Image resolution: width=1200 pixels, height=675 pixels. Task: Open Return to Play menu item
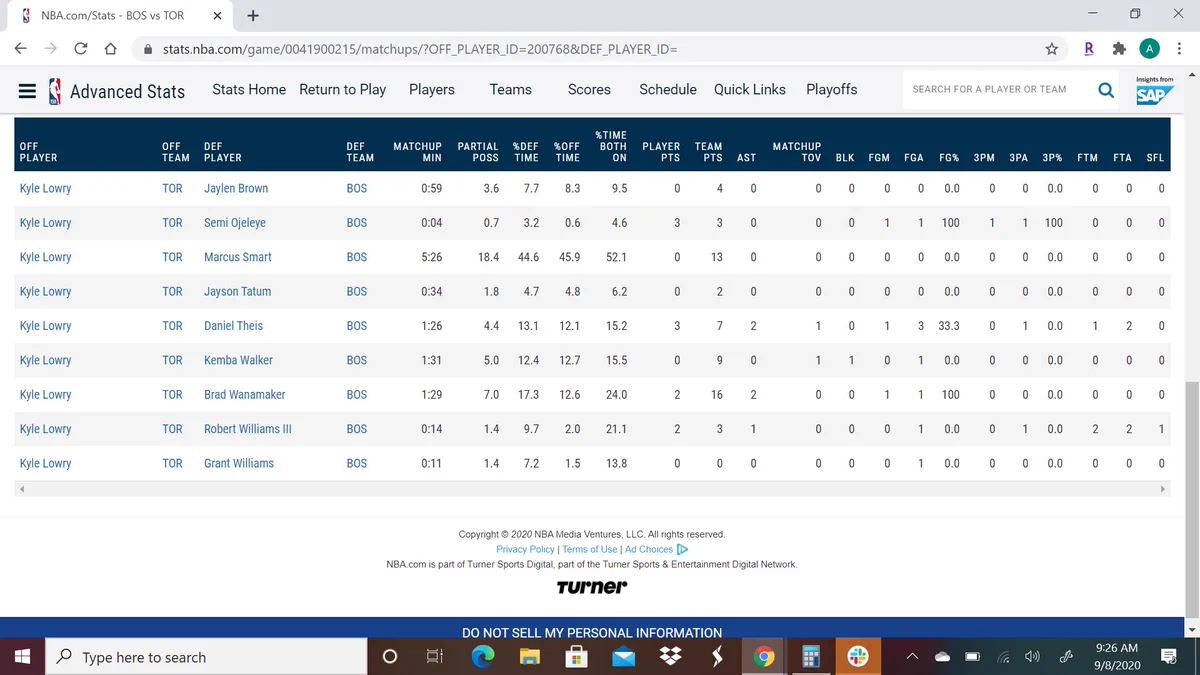[342, 89]
